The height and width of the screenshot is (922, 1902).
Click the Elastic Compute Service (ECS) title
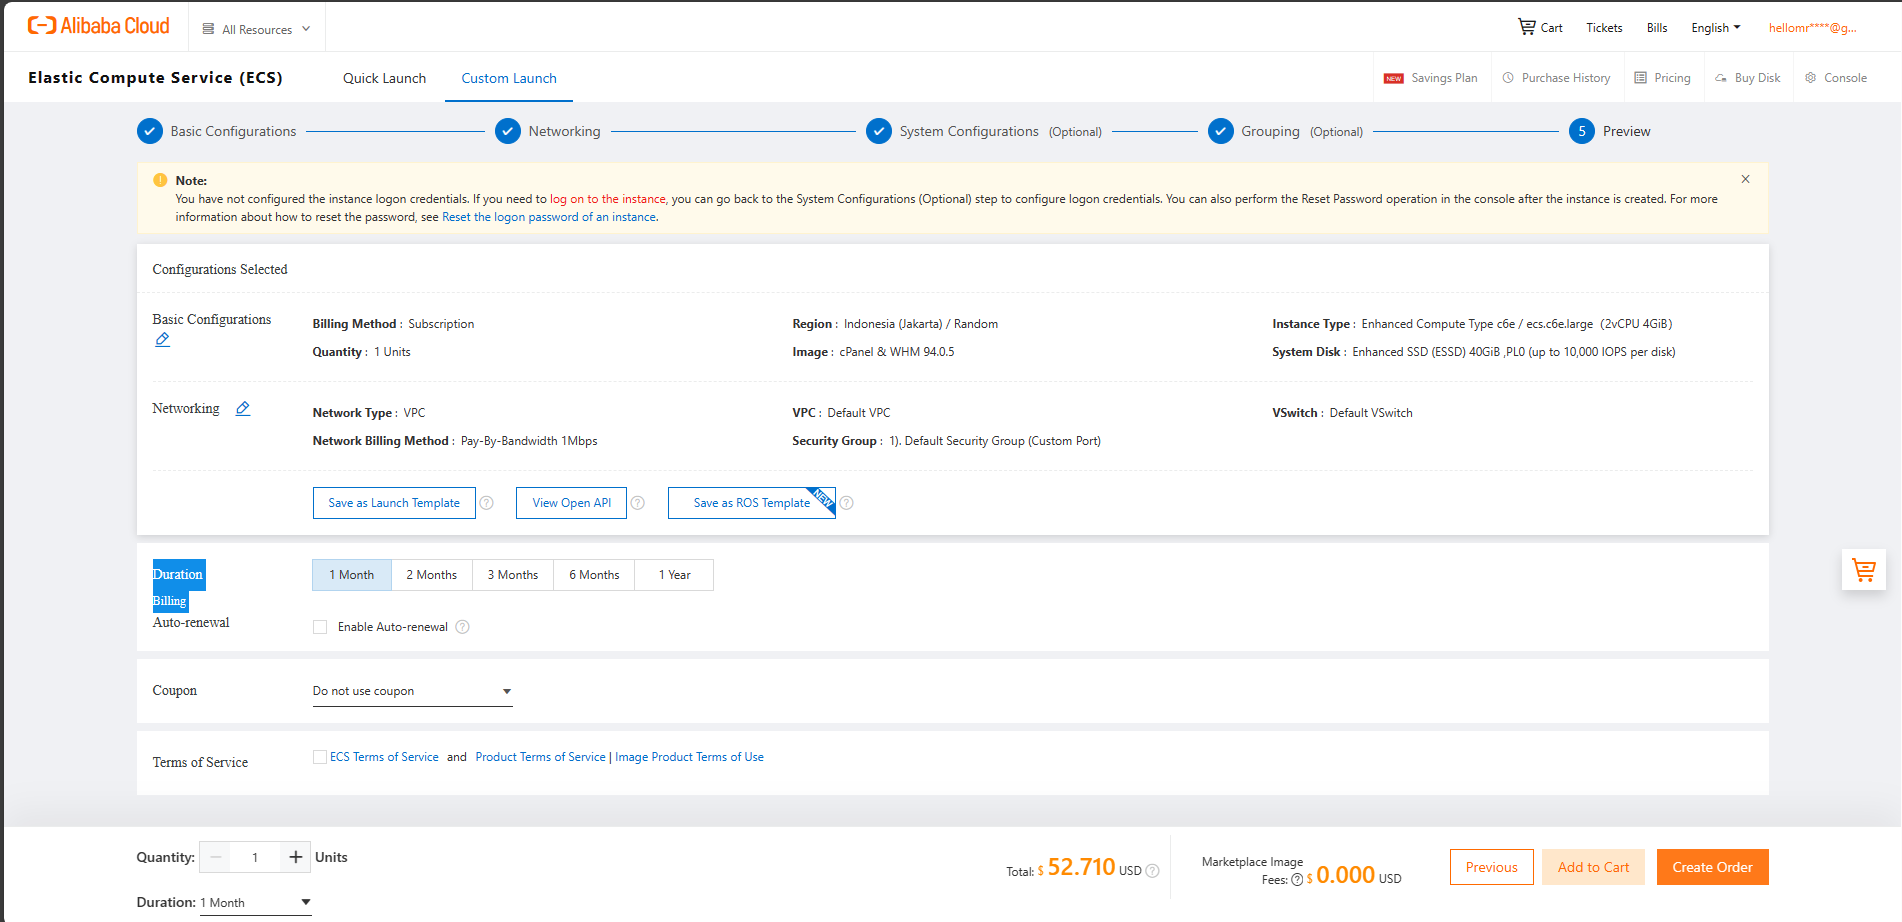coord(155,78)
